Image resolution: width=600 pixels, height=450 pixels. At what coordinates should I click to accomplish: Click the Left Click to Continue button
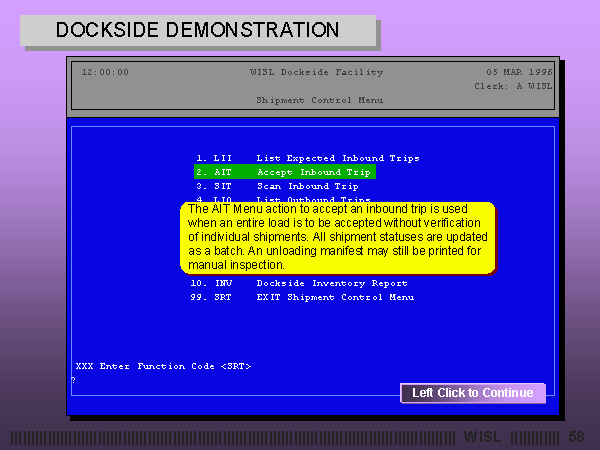click(472, 393)
